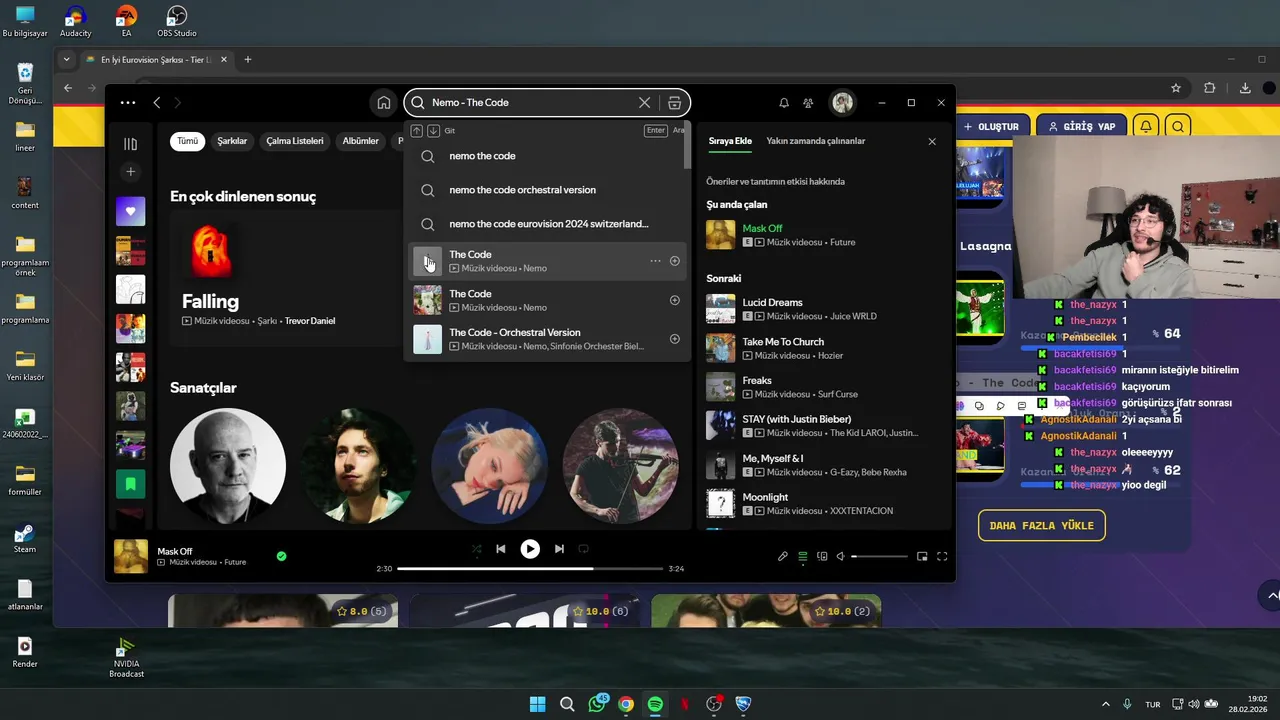Open the Friend Activity icon in Spotify

[808, 103]
